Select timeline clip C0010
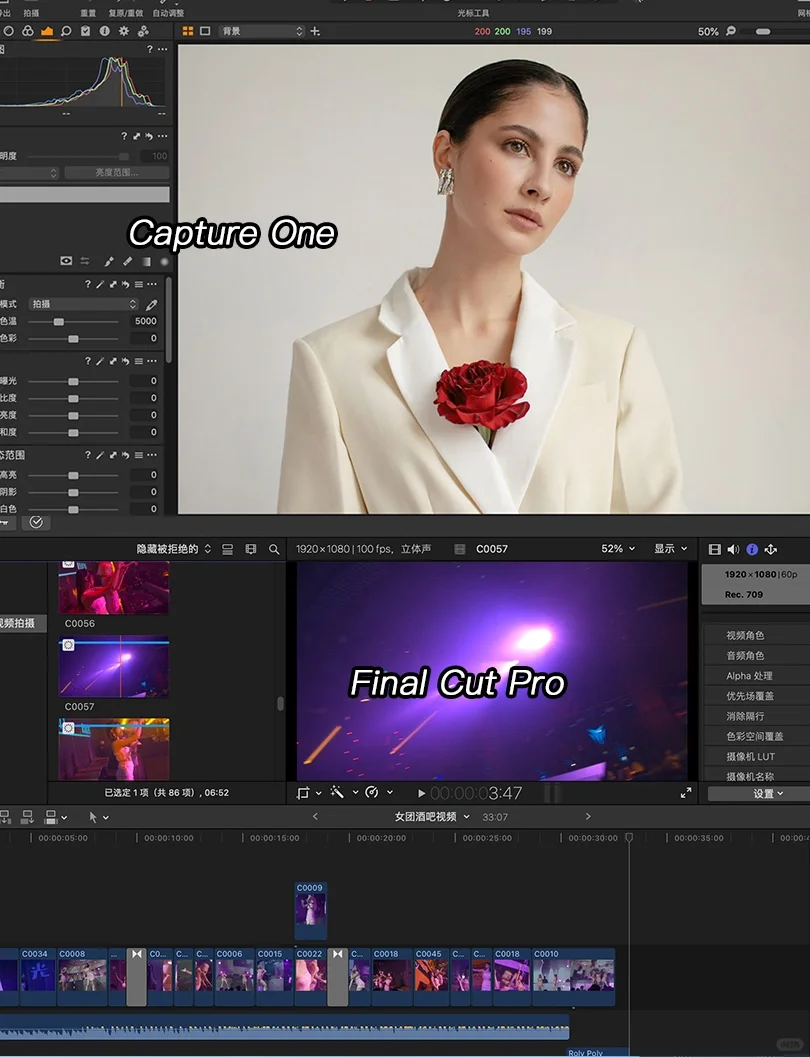810x1057 pixels. pos(573,977)
